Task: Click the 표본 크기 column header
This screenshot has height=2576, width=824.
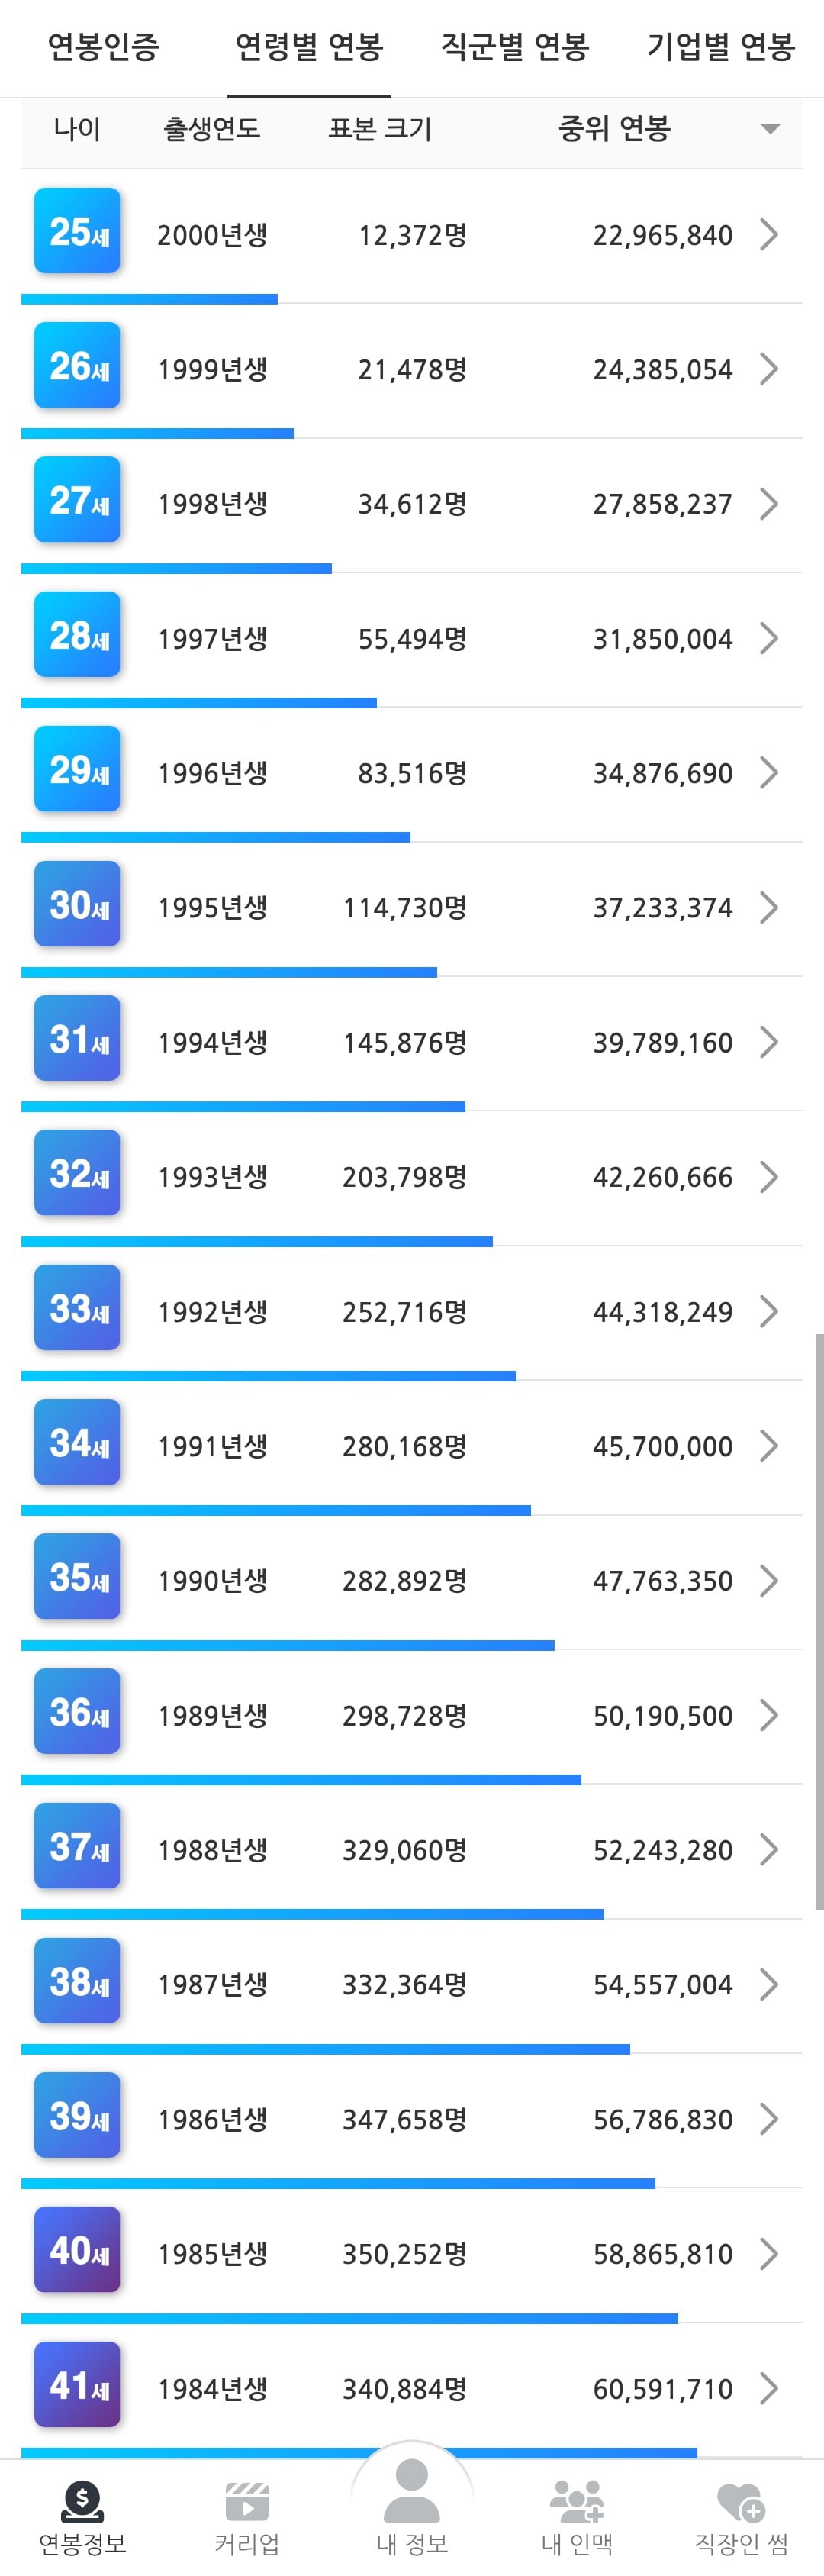Action: coord(378,128)
